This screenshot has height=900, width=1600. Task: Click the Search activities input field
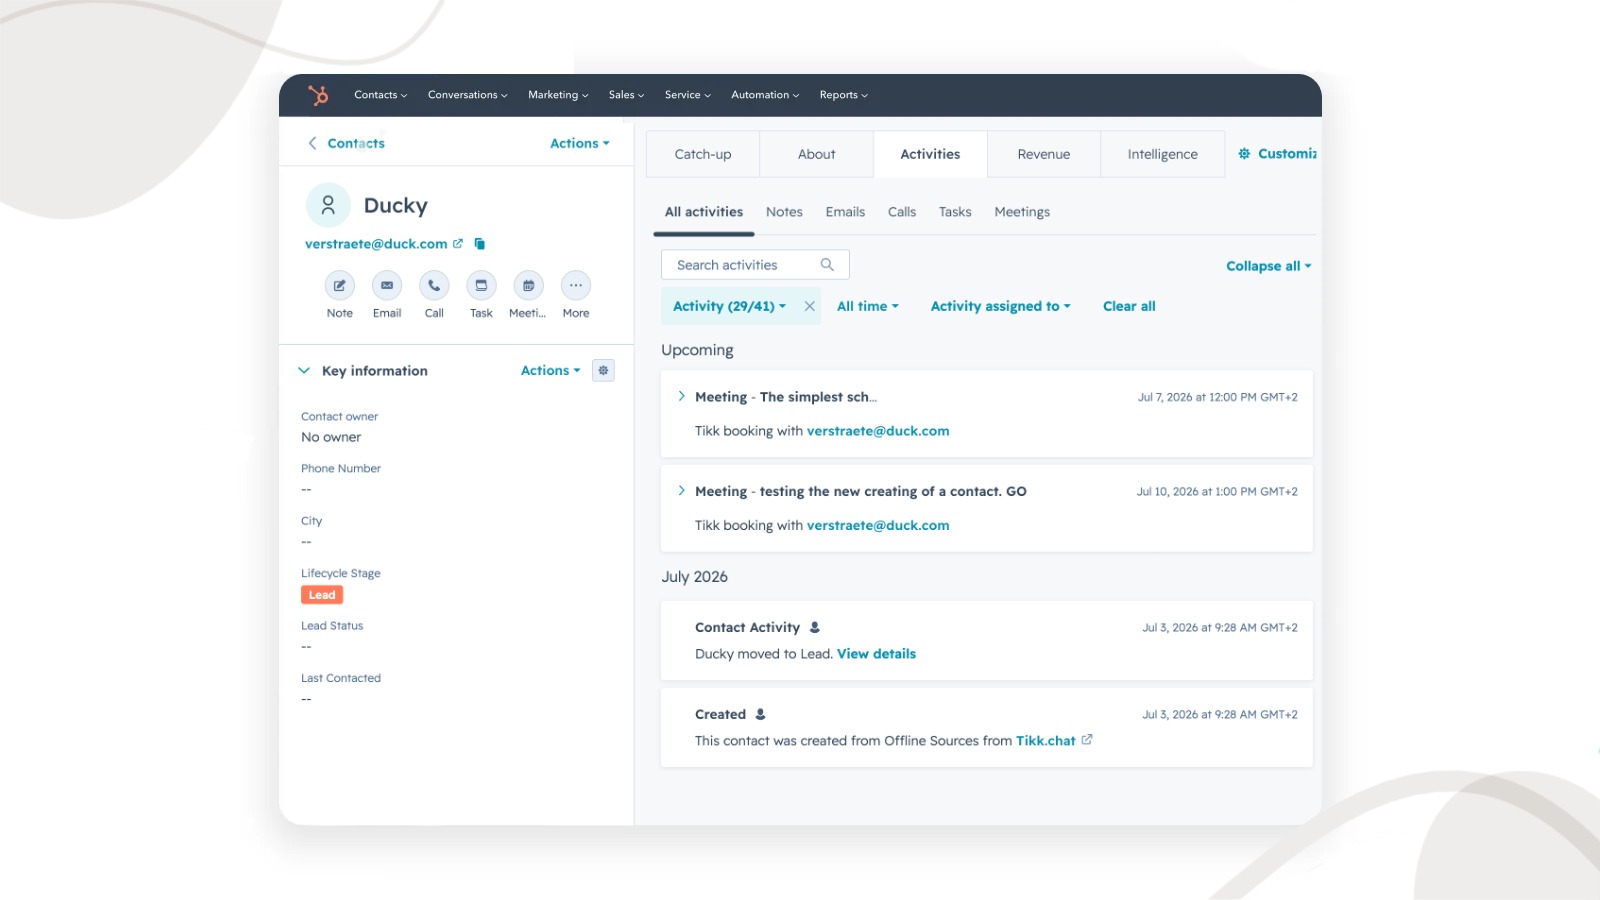(x=755, y=265)
